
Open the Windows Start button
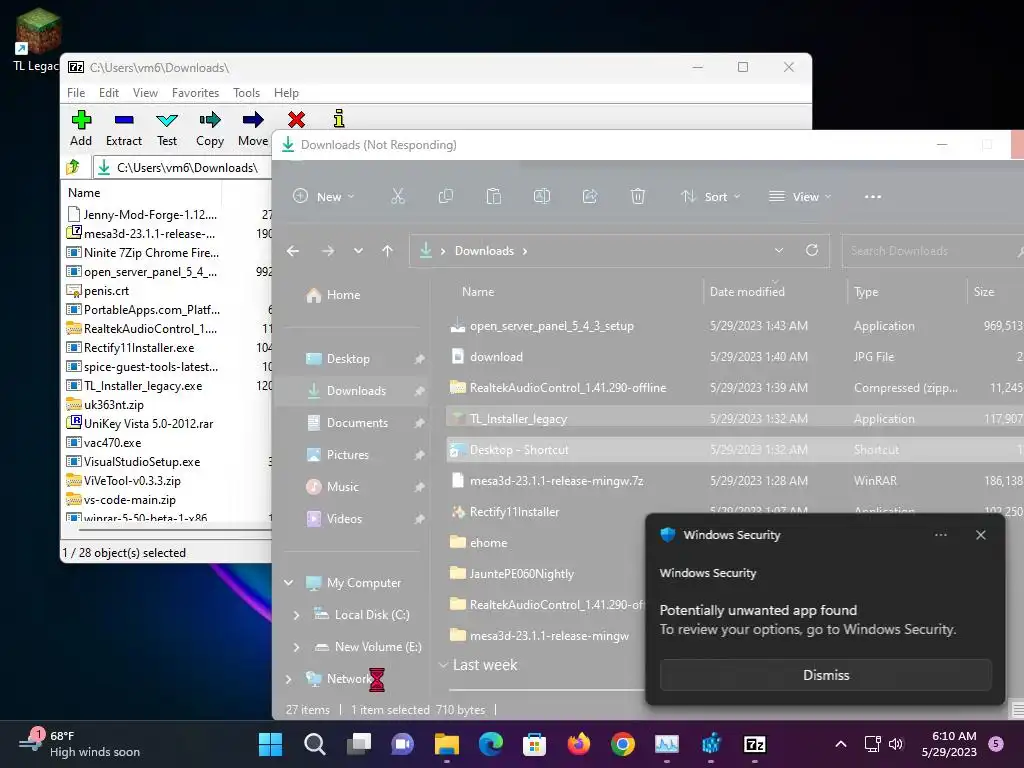coord(270,744)
